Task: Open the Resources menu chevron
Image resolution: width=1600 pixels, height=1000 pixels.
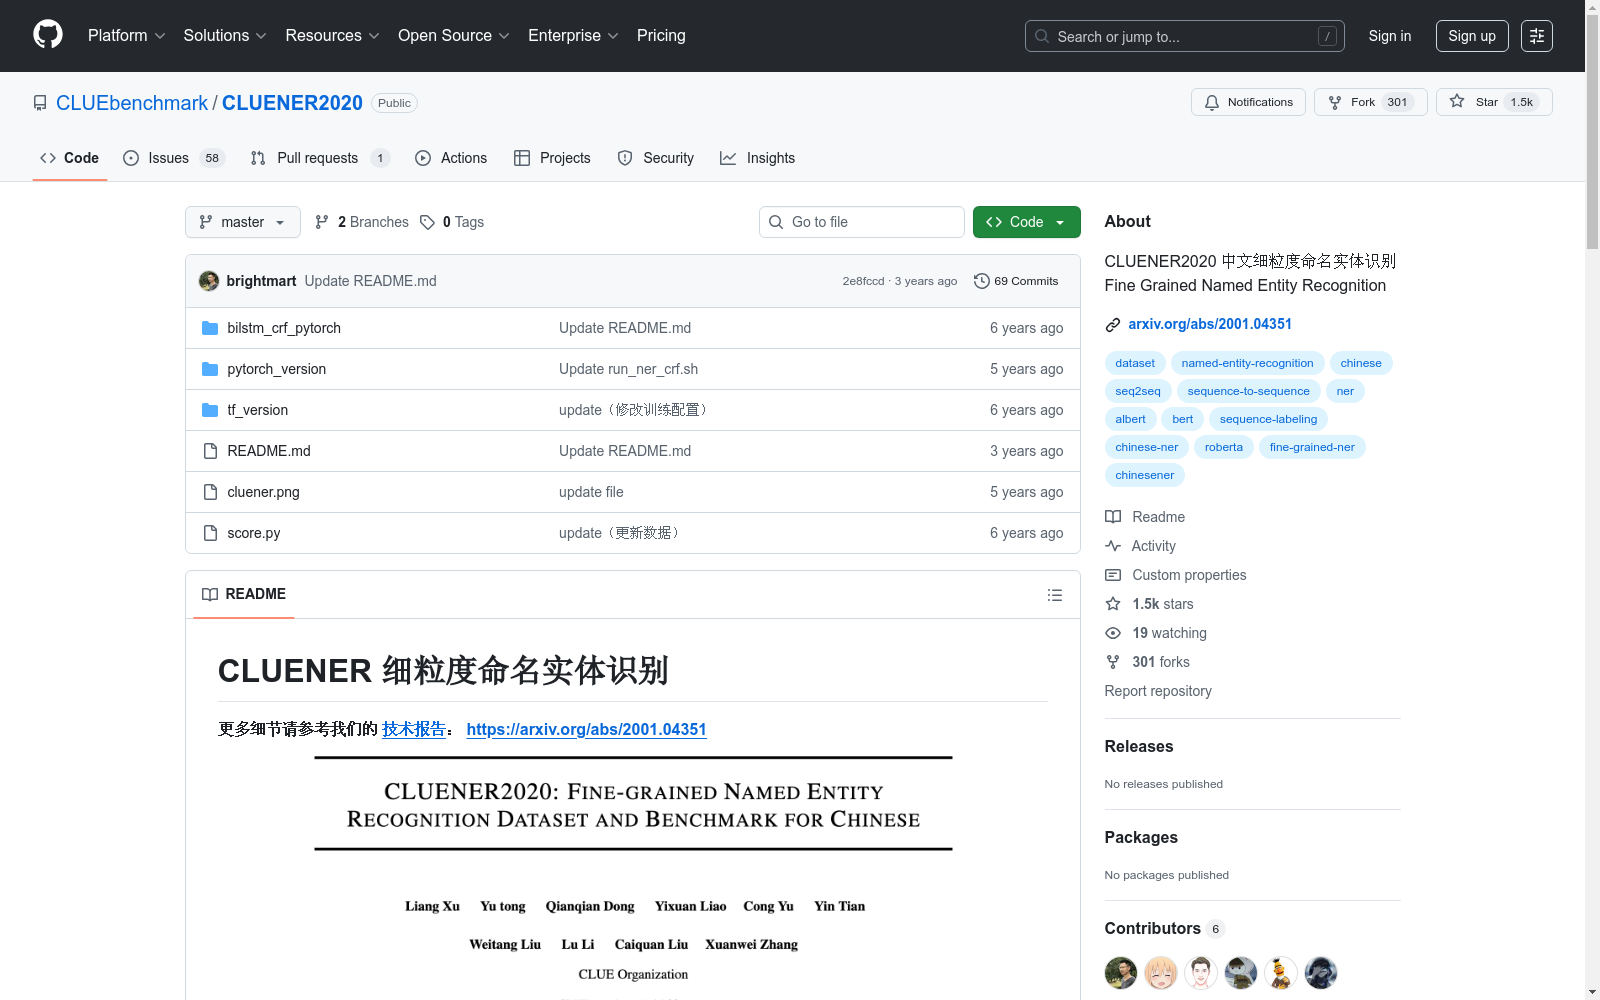Action: pos(373,36)
